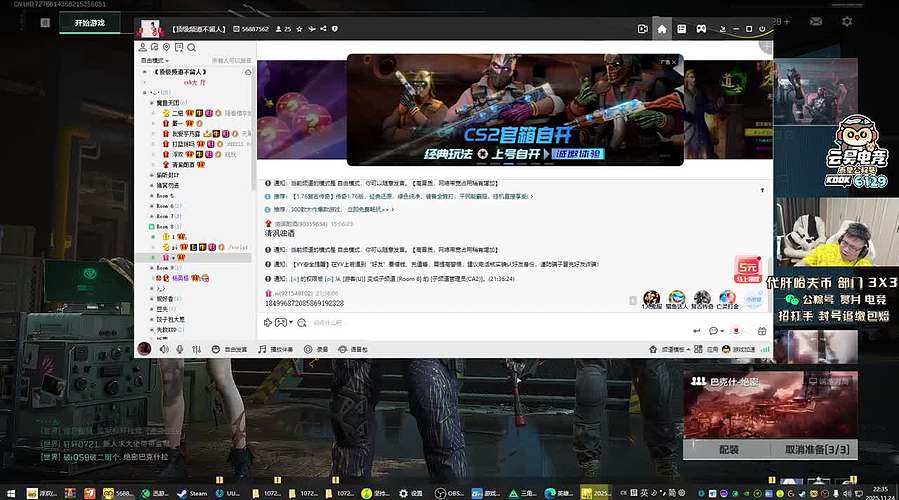Go to the YY home tab icon
This screenshot has width=899, height=500.
tap(662, 29)
